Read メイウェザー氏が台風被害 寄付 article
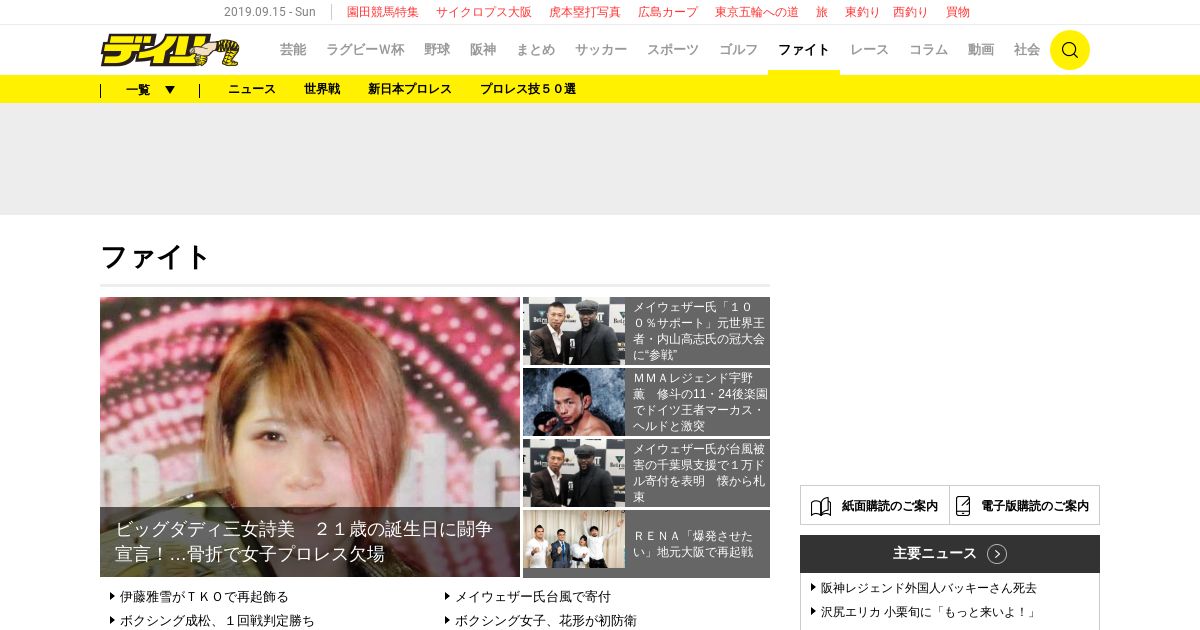This screenshot has width=1200, height=630. tap(699, 473)
